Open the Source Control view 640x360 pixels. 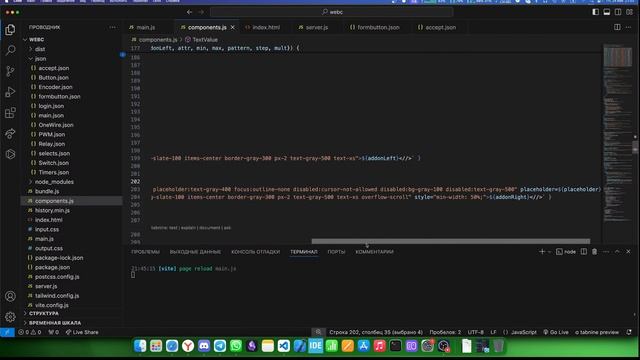coord(10,71)
